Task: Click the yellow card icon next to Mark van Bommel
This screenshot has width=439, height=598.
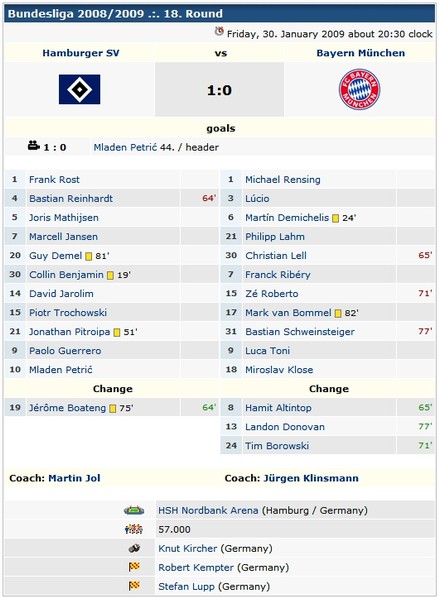Action: click(x=338, y=313)
